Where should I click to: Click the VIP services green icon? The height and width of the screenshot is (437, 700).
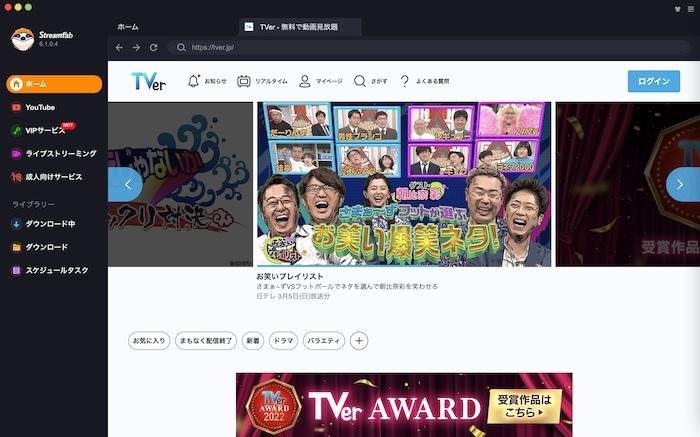click(x=16, y=130)
